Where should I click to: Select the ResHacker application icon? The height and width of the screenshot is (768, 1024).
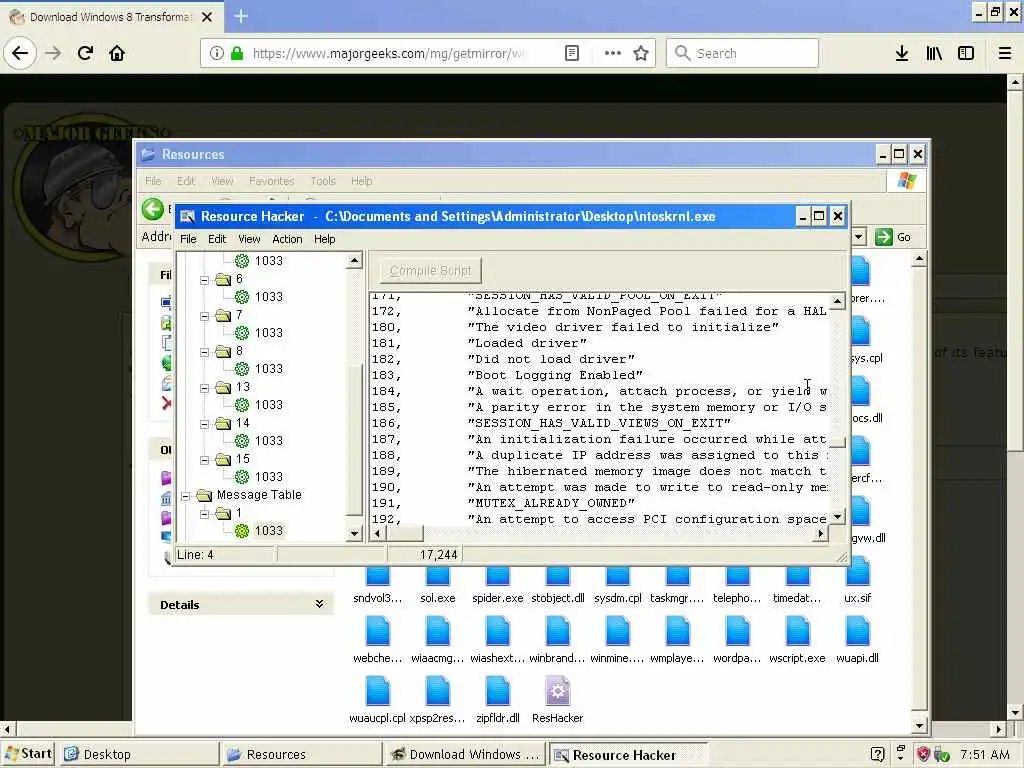pyautogui.click(x=557, y=692)
